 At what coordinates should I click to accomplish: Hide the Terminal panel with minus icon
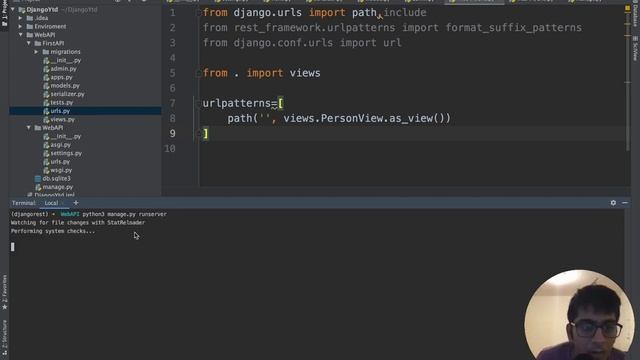(625, 202)
